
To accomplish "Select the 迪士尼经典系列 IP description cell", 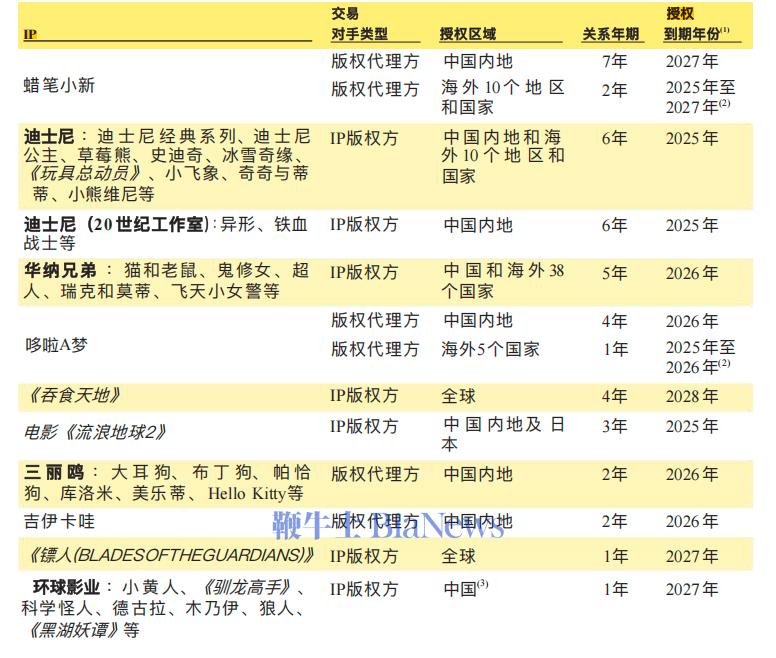I will pos(167,165).
